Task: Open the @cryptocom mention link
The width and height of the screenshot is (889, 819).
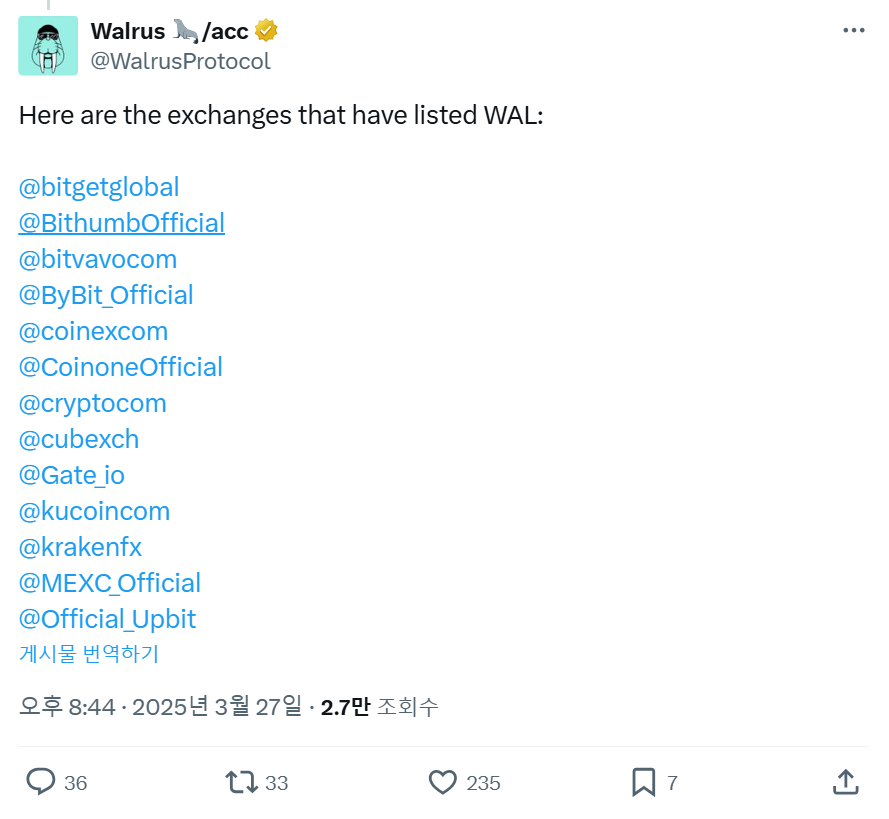Action: [x=92, y=403]
